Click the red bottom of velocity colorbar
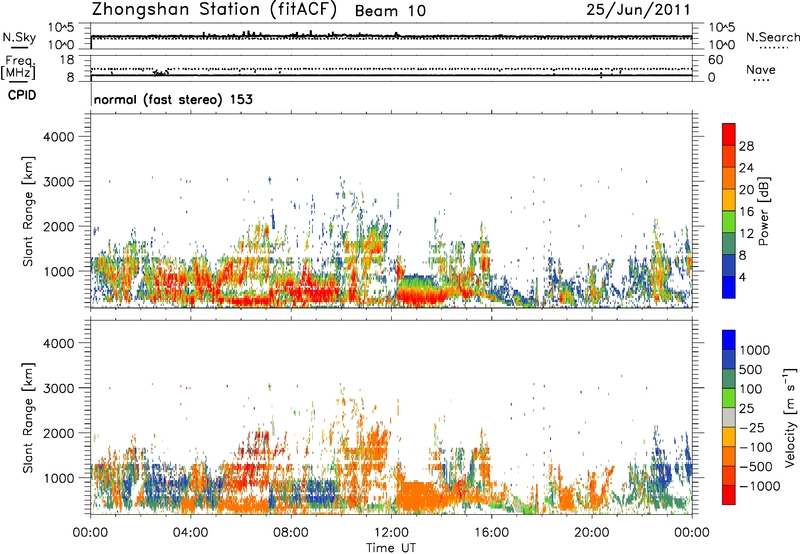 [x=729, y=495]
